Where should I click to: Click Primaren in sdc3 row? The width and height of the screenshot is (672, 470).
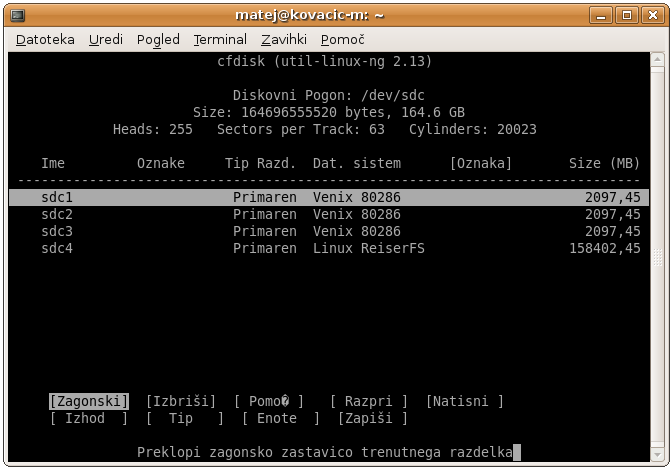(x=264, y=231)
